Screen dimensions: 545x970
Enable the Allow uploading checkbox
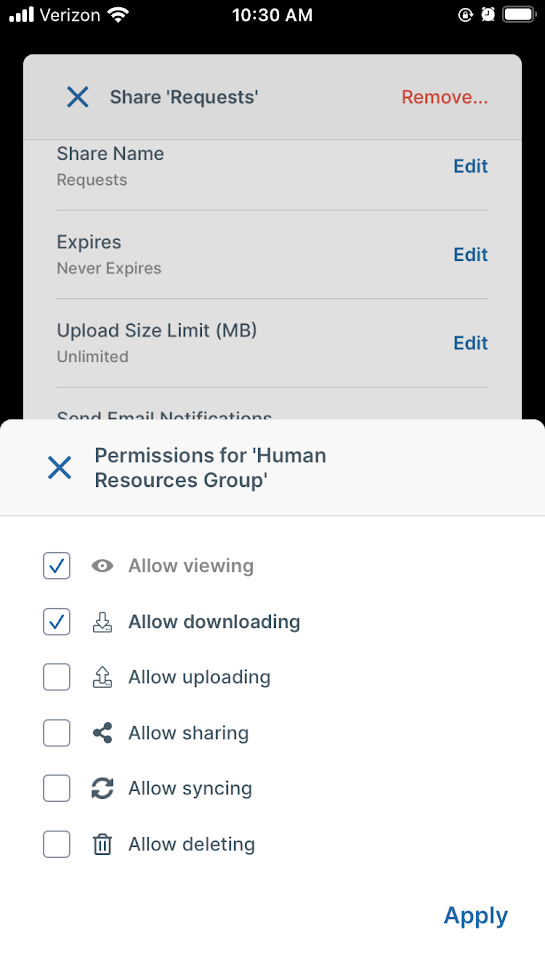tap(56, 677)
